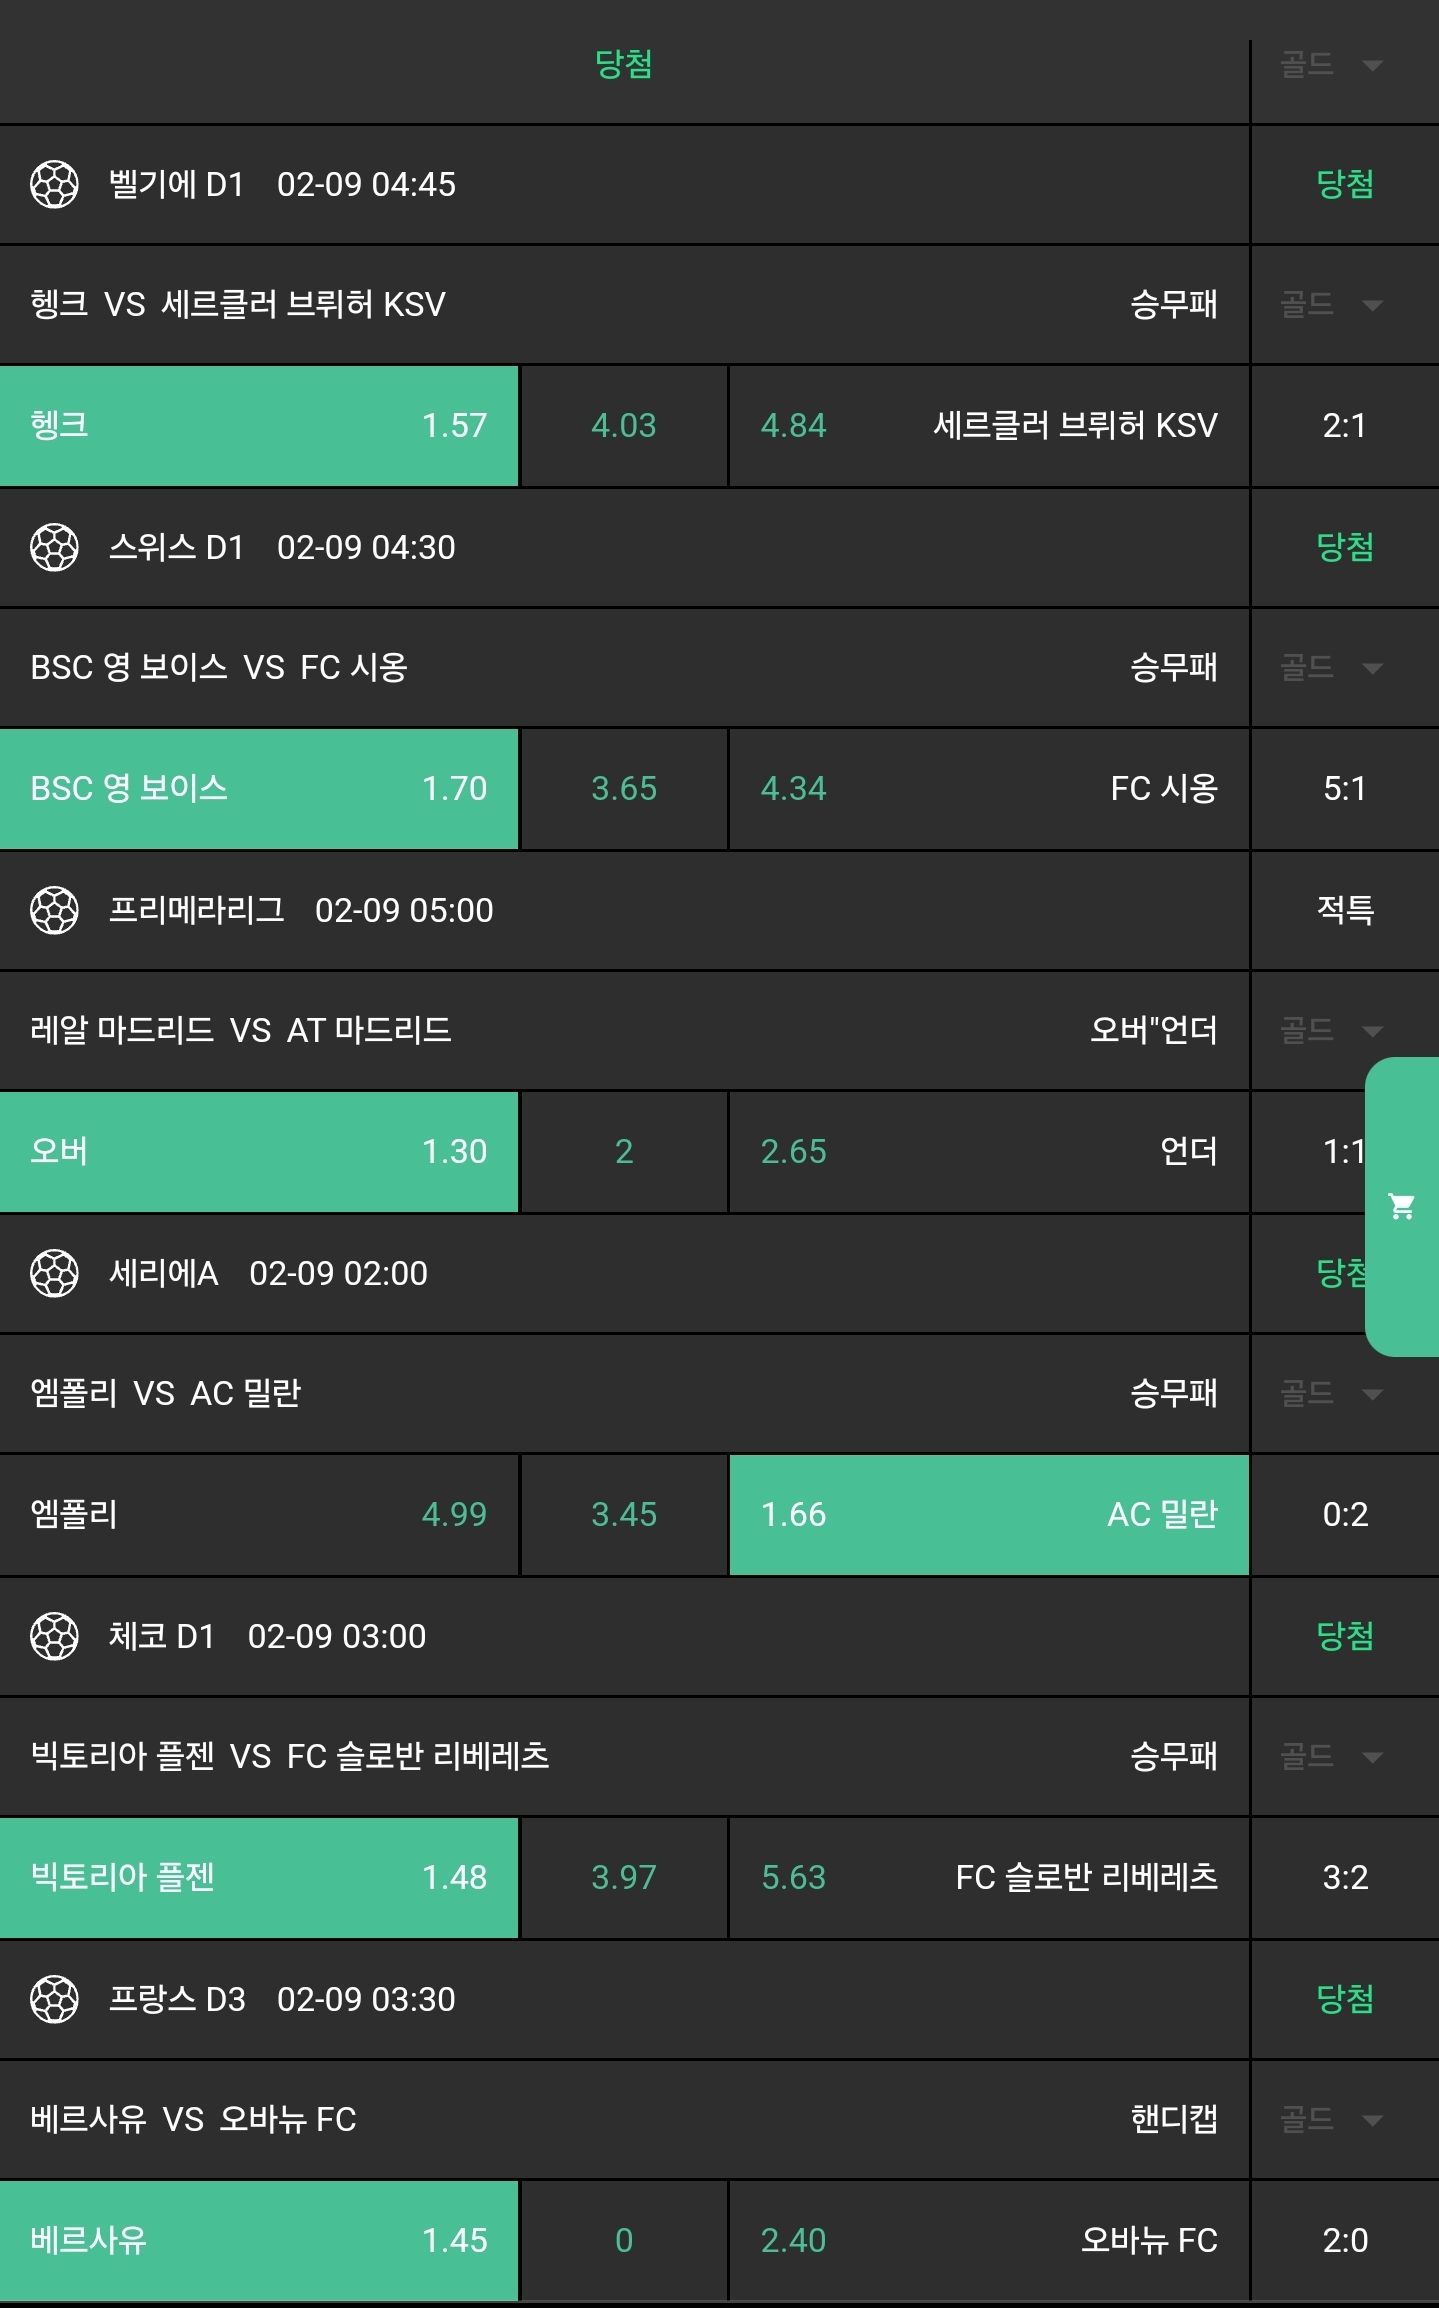
Task: Choose 엠폴리 at 4.99 odds
Action: point(259,1515)
